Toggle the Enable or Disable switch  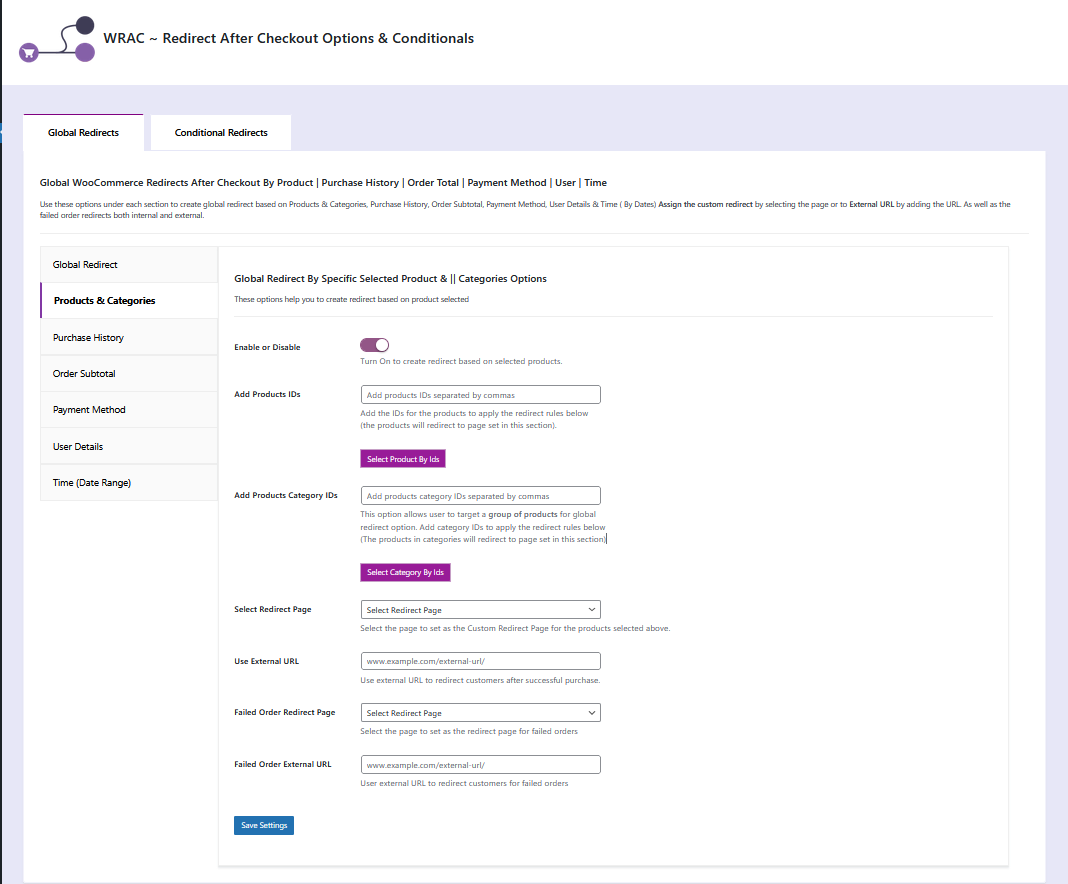374,345
